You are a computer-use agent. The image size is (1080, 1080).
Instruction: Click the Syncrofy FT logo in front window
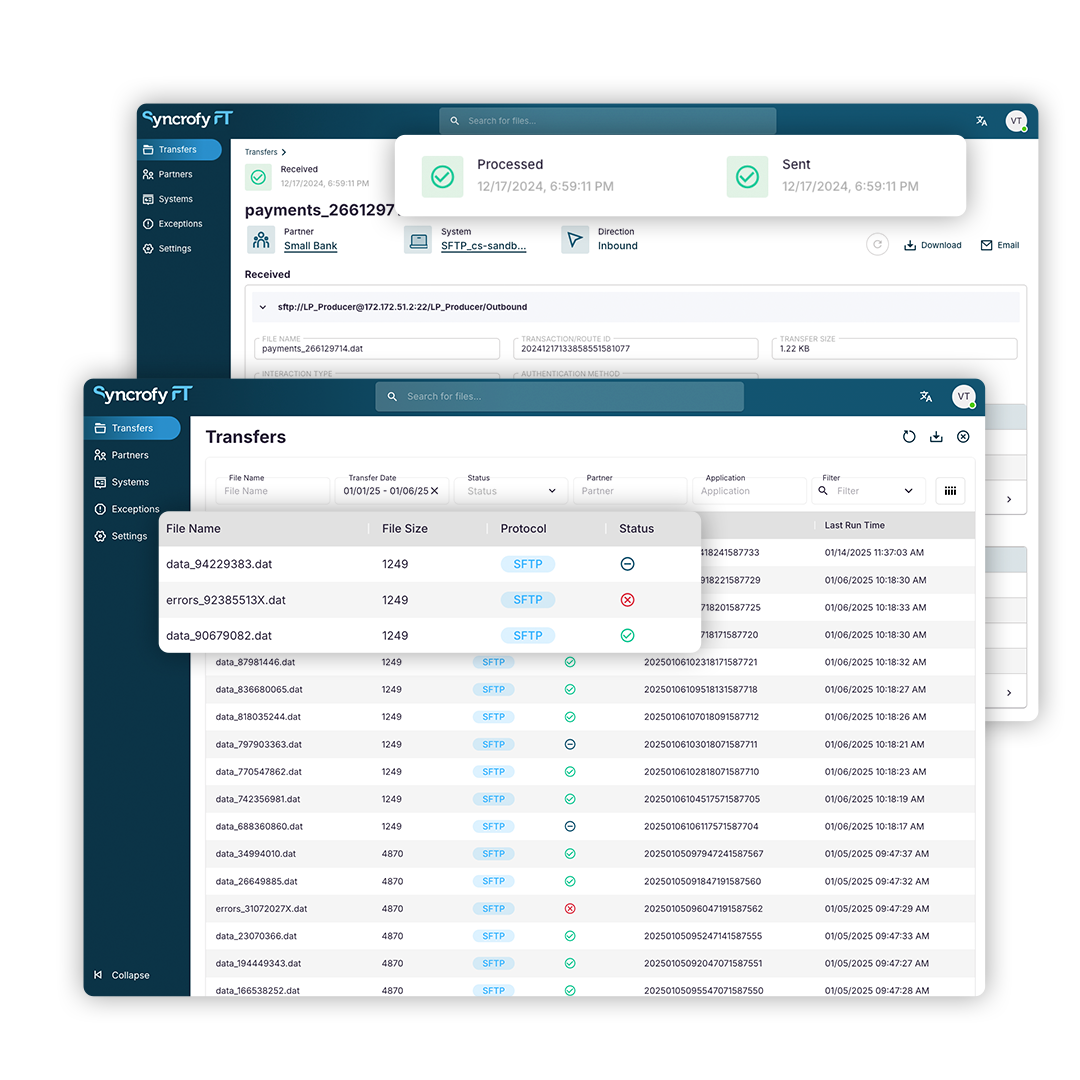pos(143,395)
